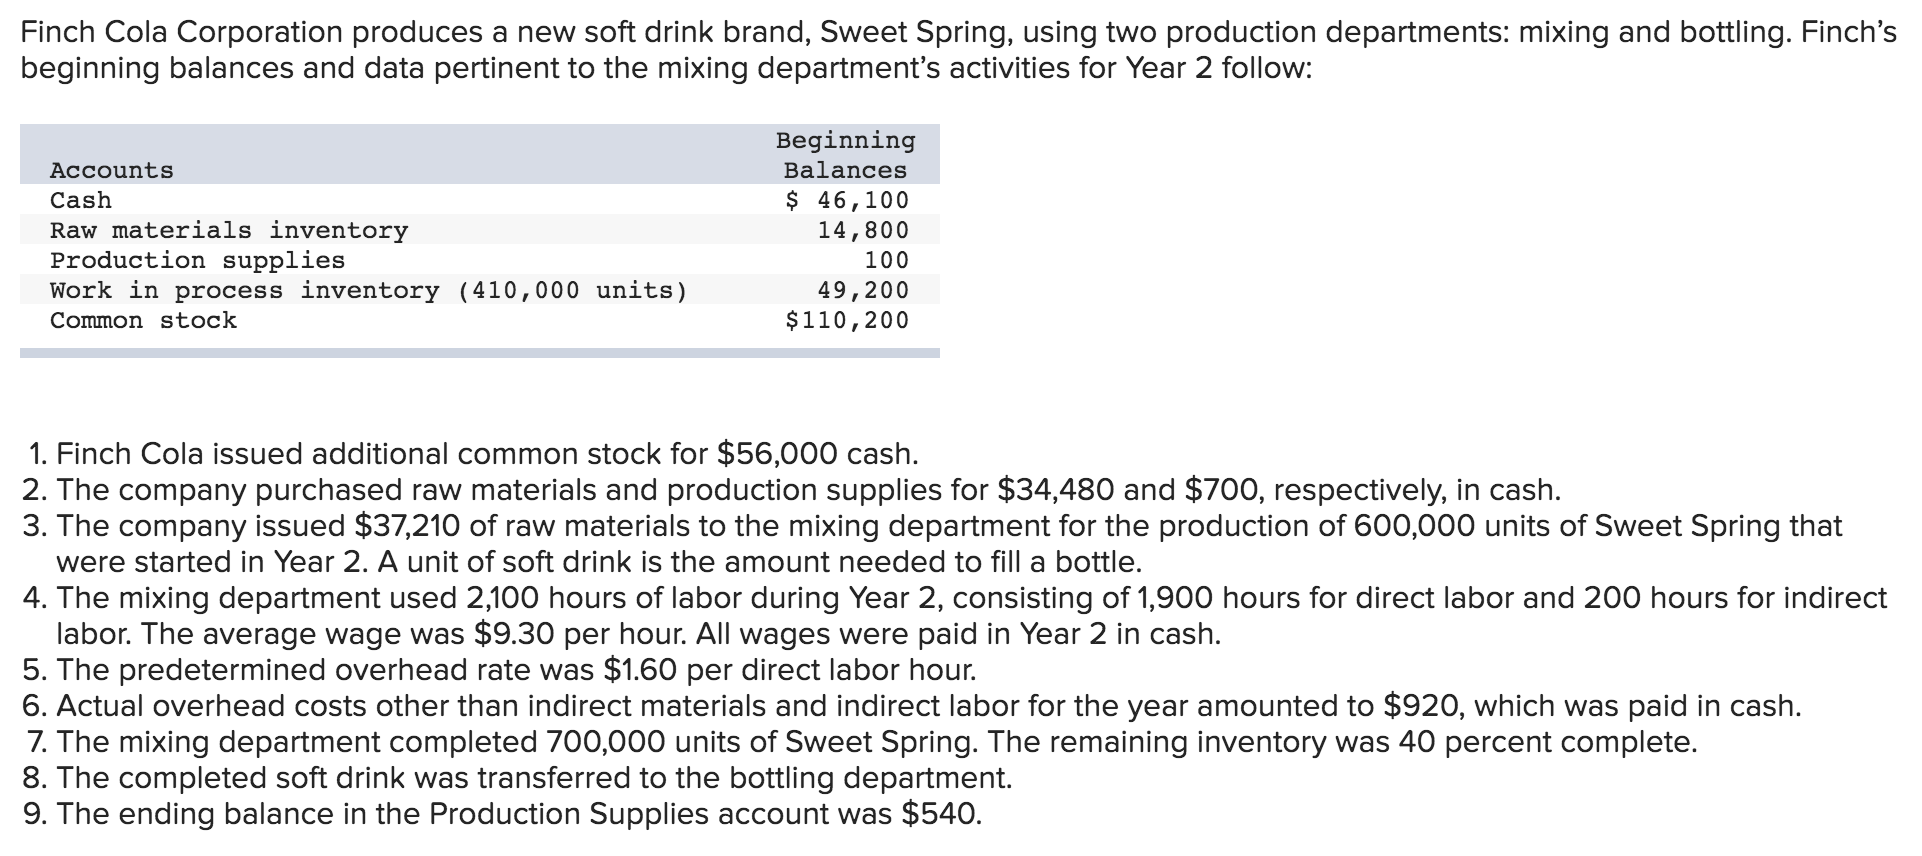Select the Raw materials inventory row label
The image size is (1922, 856).
click(229, 231)
